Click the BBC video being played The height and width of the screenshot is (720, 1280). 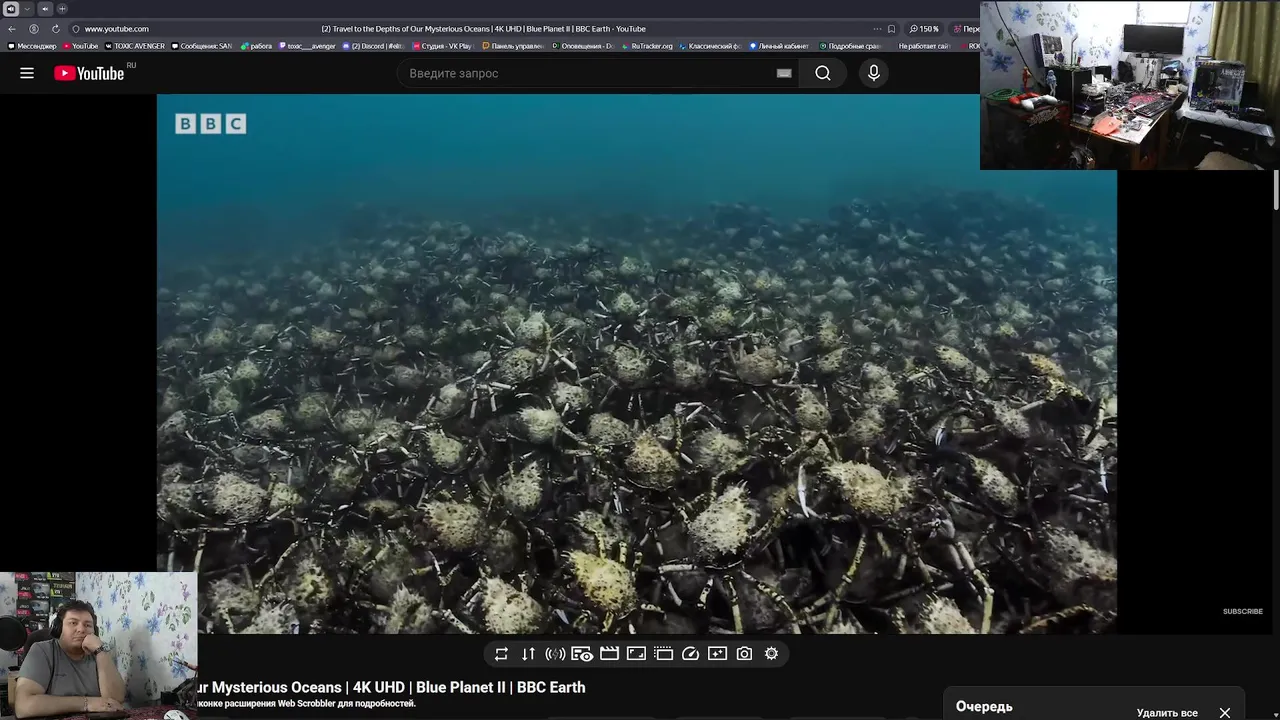(636, 364)
